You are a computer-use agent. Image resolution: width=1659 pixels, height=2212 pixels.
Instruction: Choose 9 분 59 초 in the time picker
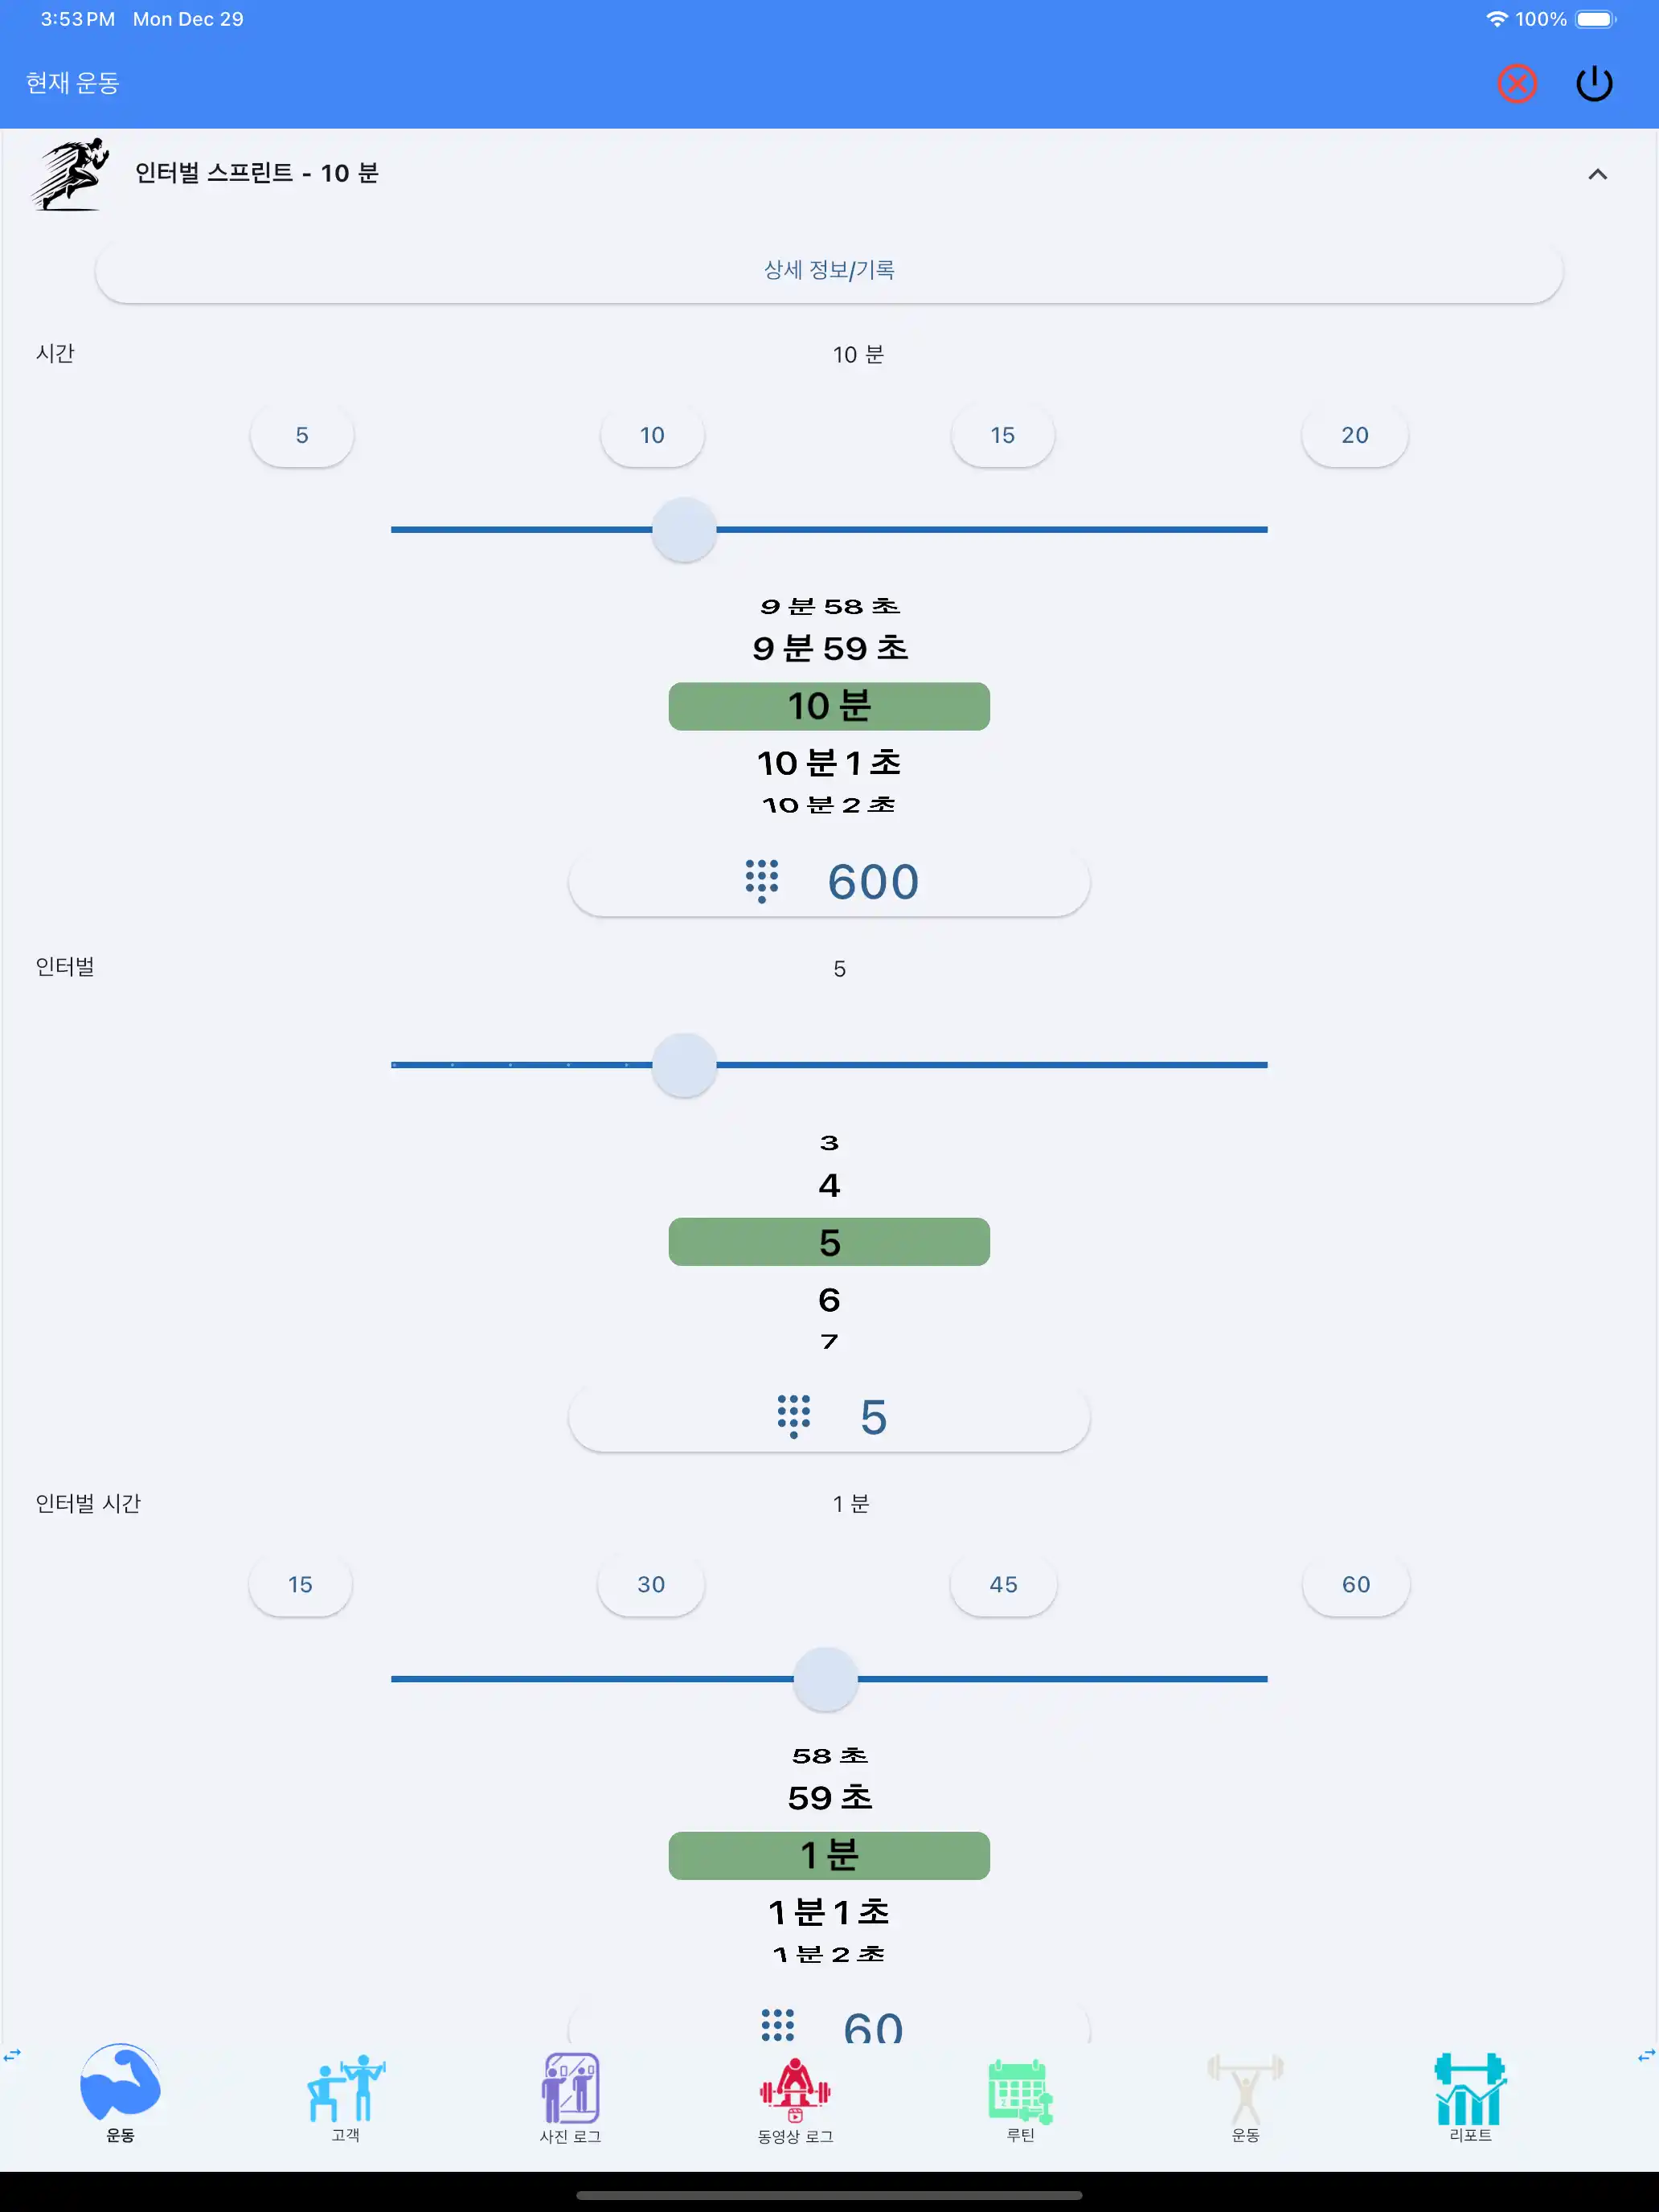click(830, 648)
